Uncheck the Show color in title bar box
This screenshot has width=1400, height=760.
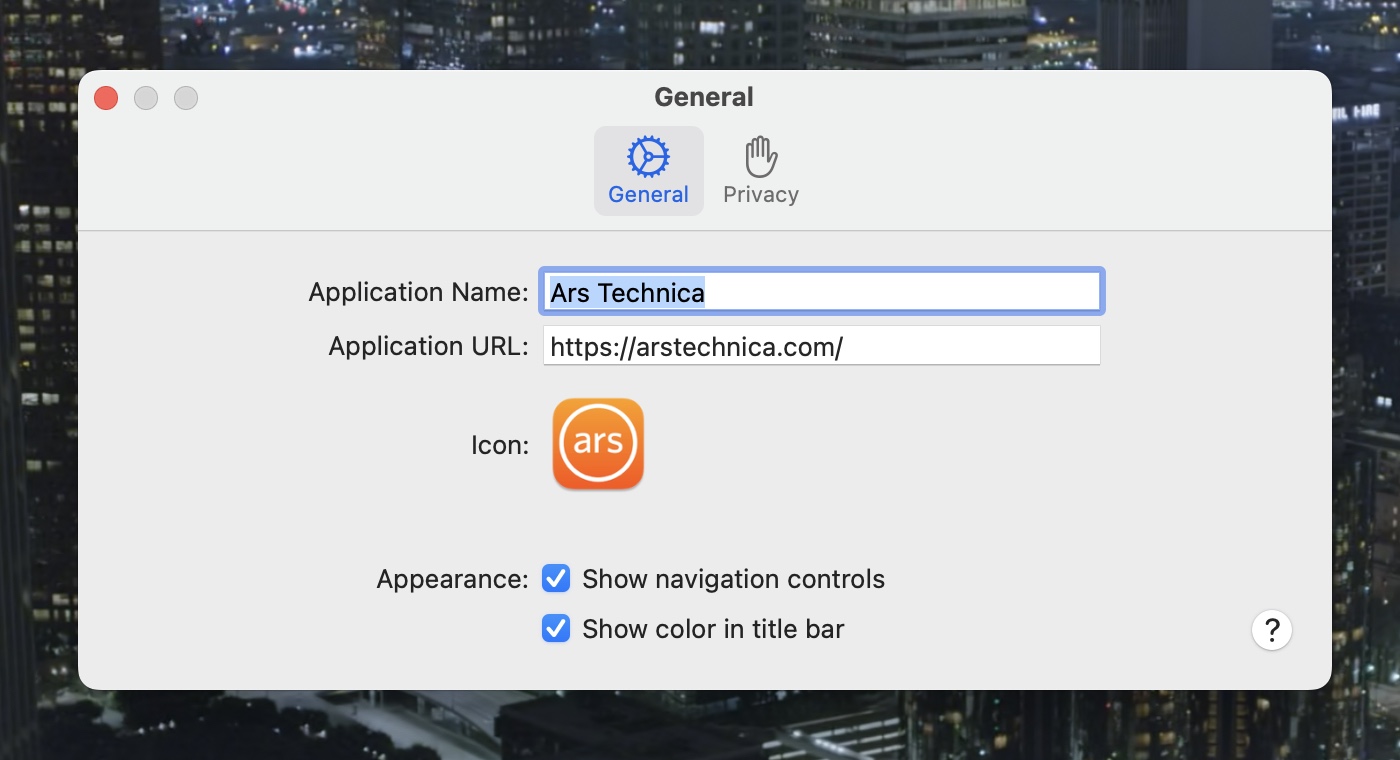click(x=556, y=629)
